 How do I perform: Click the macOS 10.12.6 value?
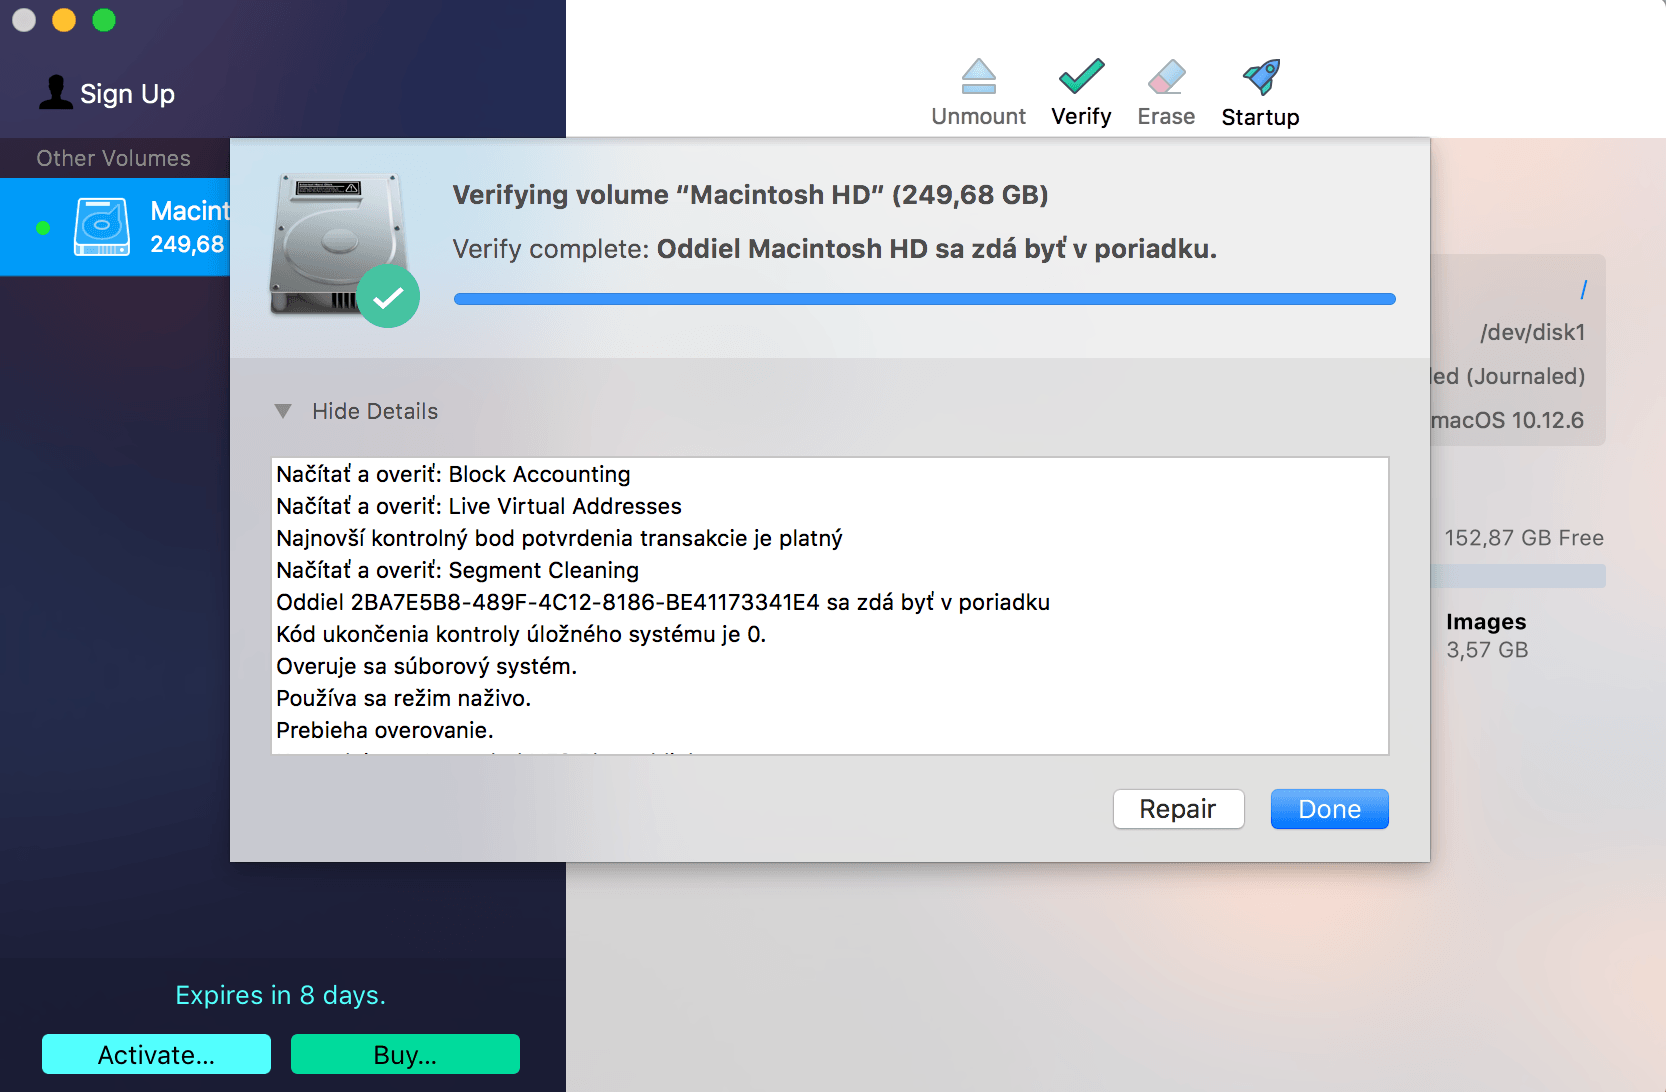click(x=1507, y=420)
